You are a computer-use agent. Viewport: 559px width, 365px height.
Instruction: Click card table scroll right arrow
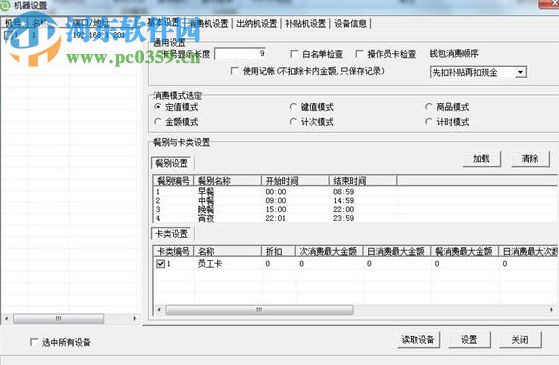pyautogui.click(x=552, y=310)
